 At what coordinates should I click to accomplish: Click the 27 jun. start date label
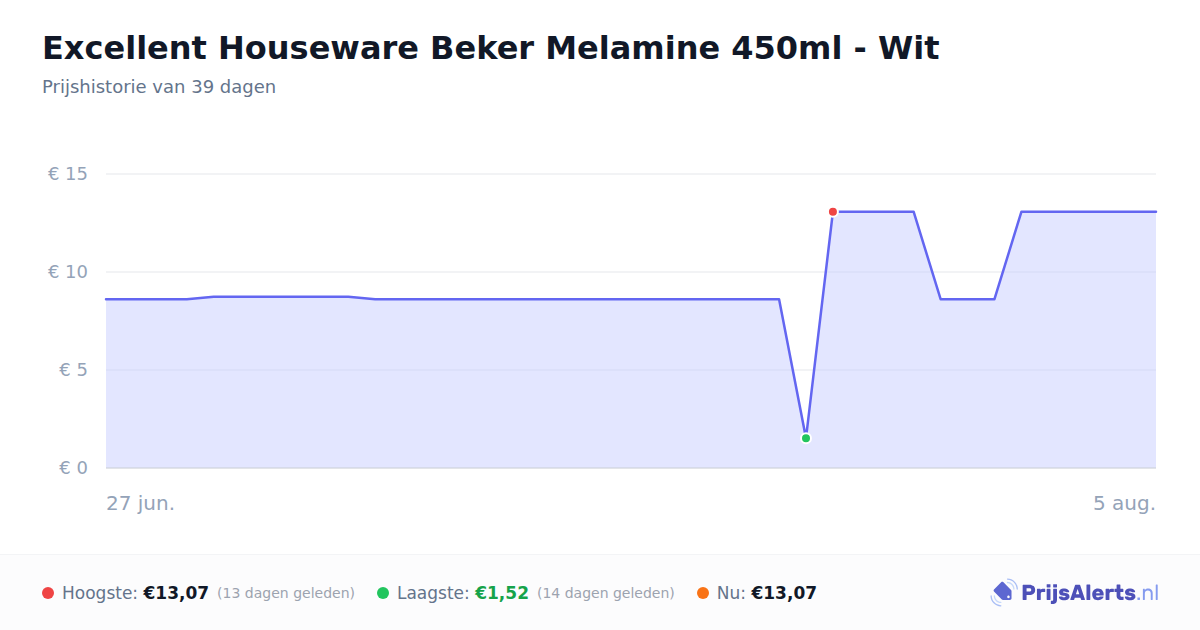click(141, 503)
